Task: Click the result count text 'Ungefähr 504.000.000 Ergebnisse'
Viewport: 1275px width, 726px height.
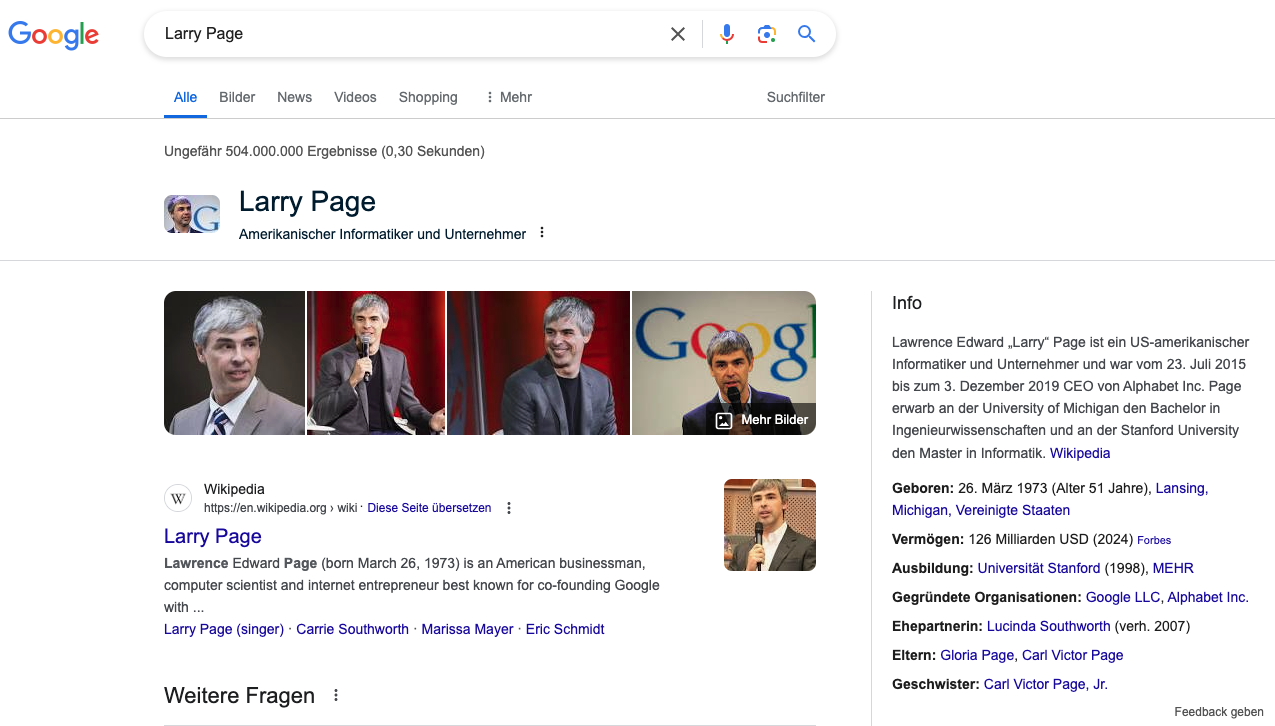Action: [270, 151]
